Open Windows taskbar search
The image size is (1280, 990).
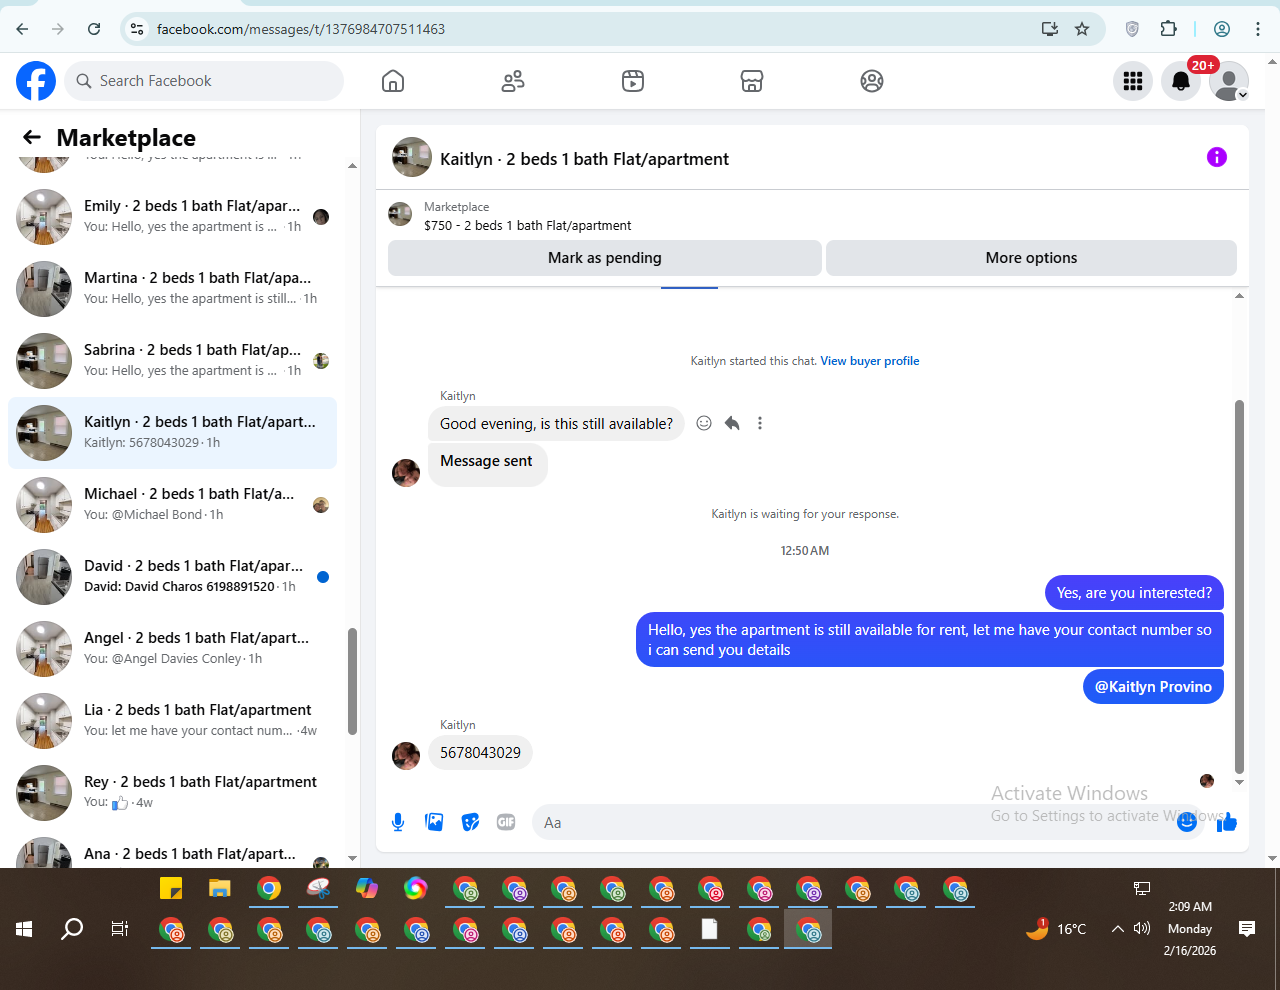[x=72, y=929]
